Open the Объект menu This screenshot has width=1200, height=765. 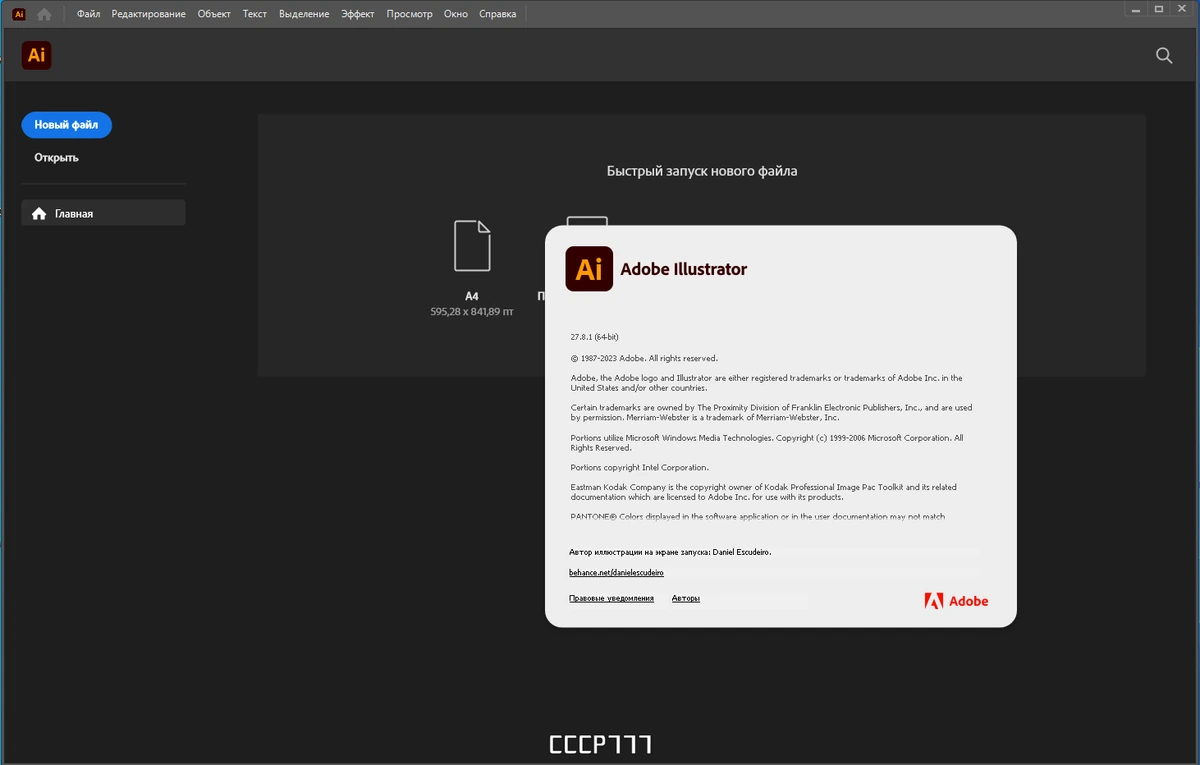(x=214, y=14)
